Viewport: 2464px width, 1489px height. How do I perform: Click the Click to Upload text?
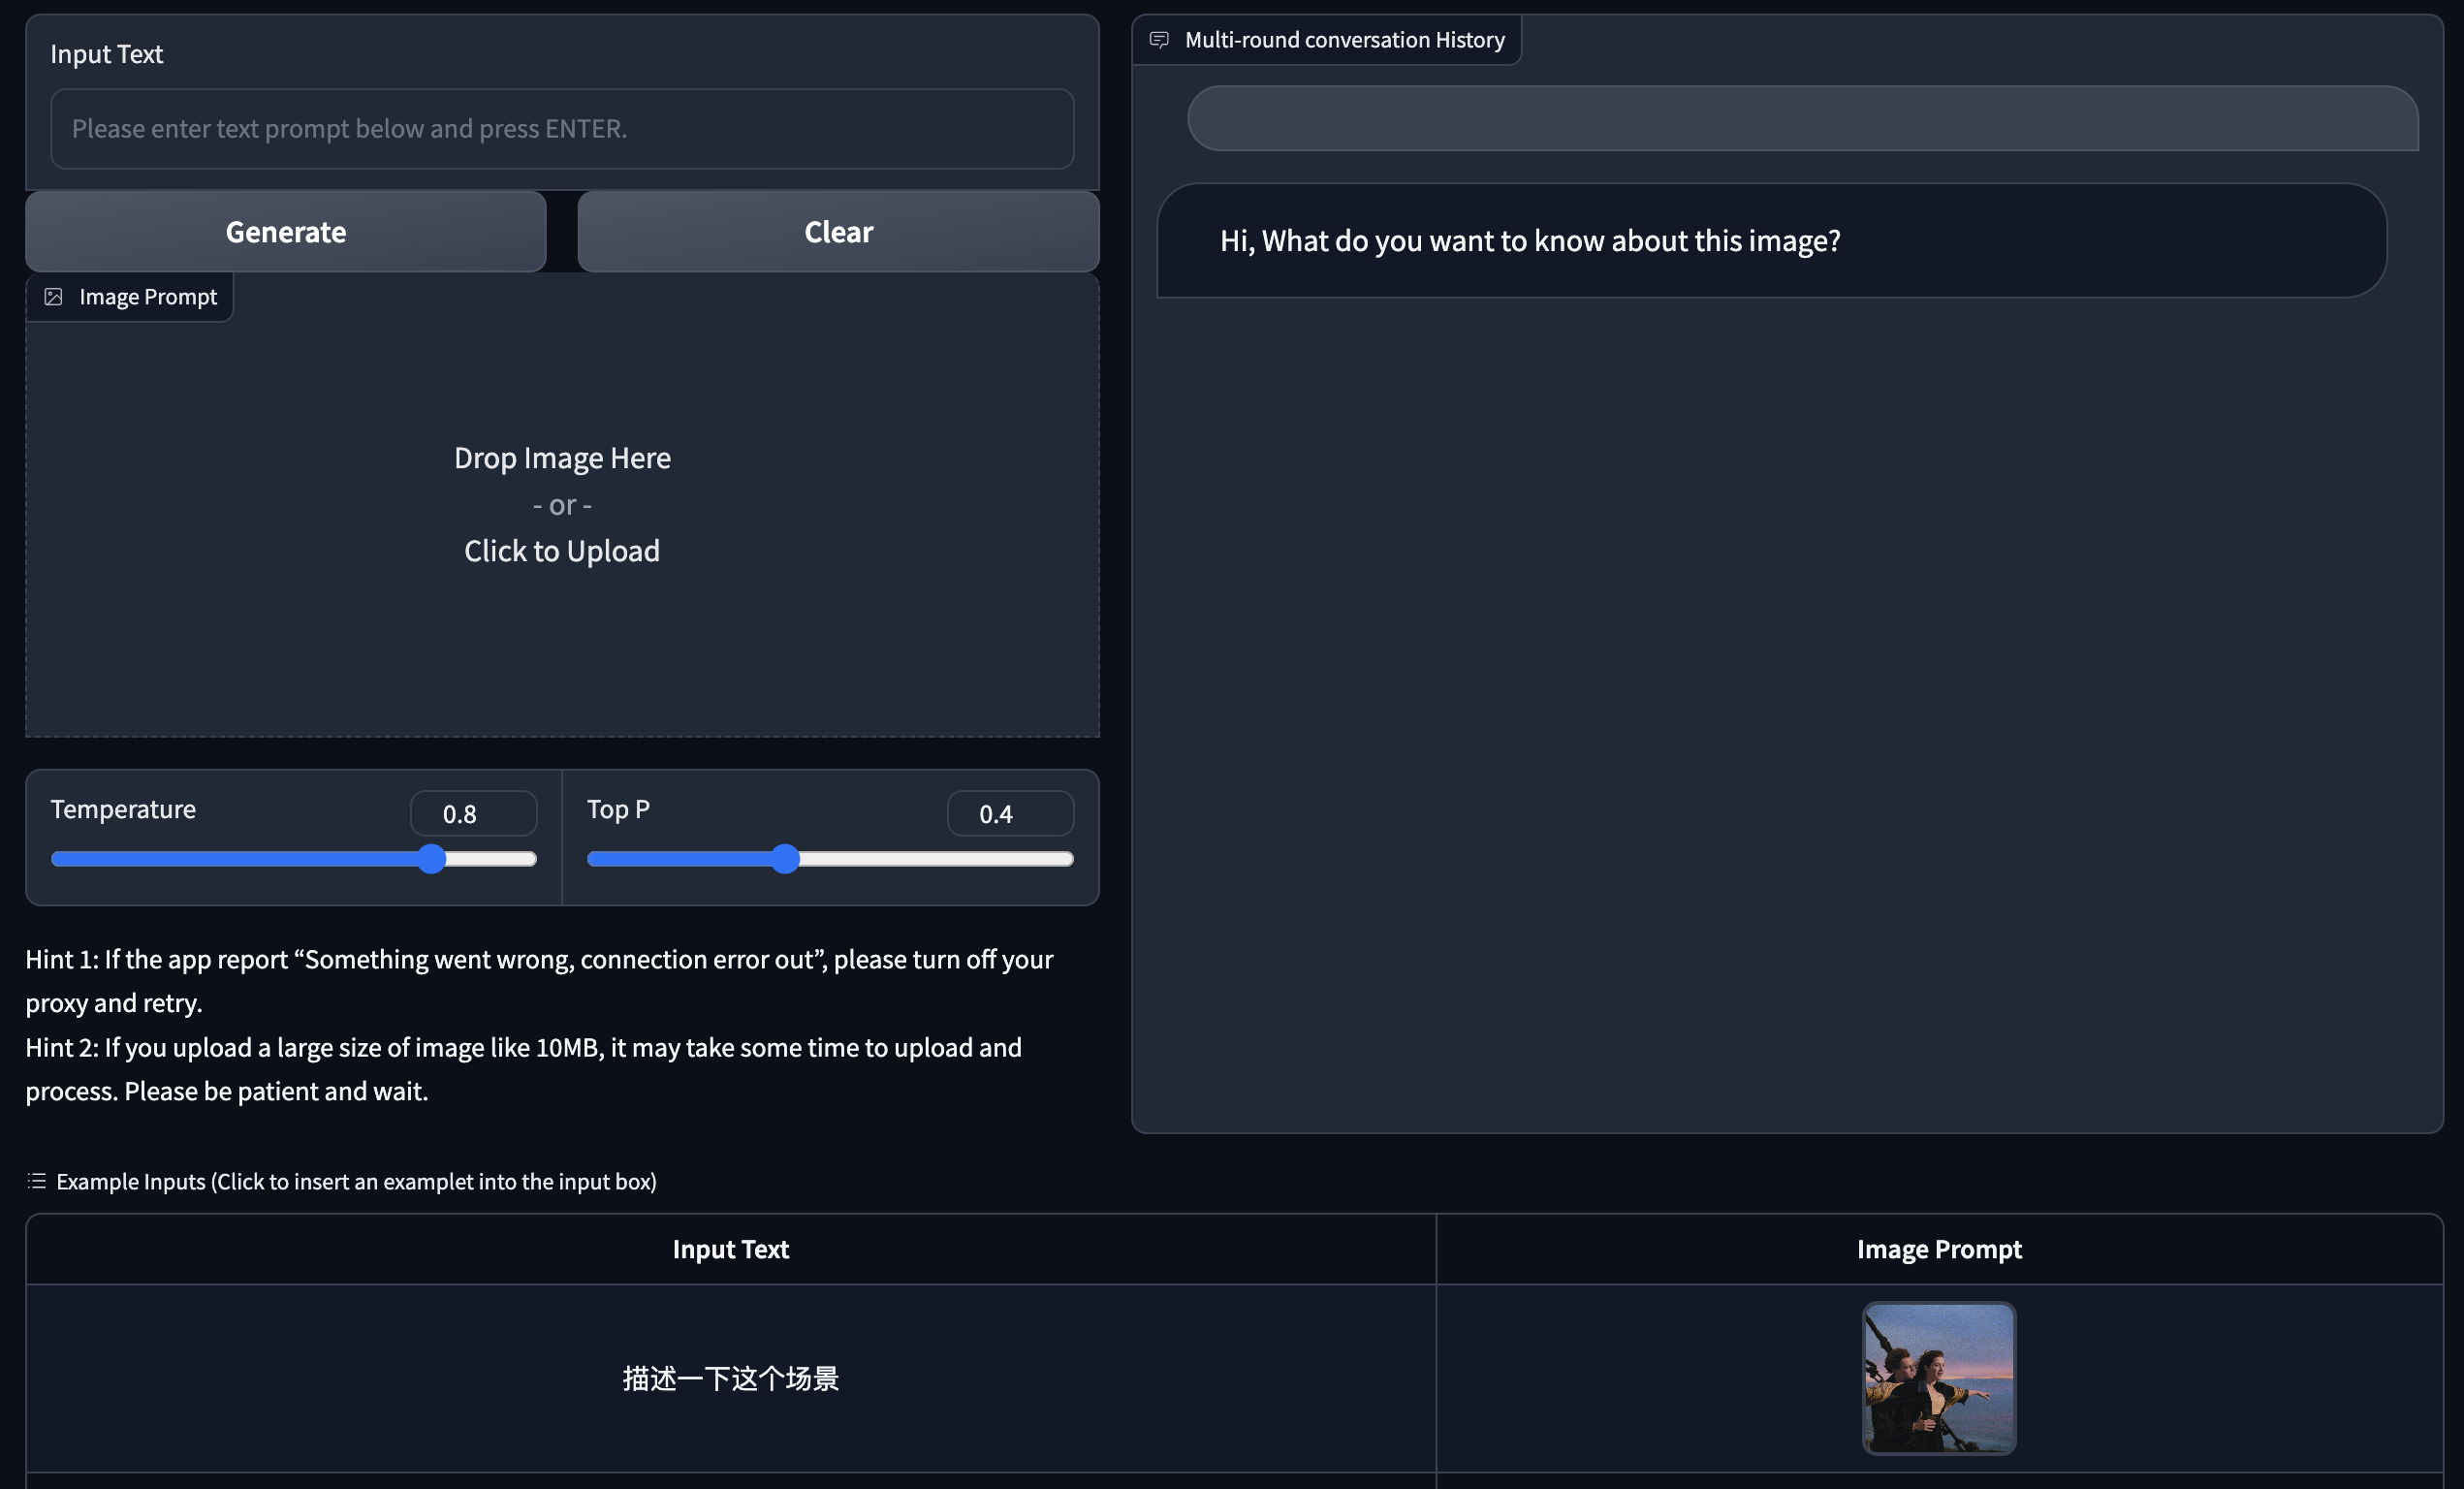tap(562, 551)
